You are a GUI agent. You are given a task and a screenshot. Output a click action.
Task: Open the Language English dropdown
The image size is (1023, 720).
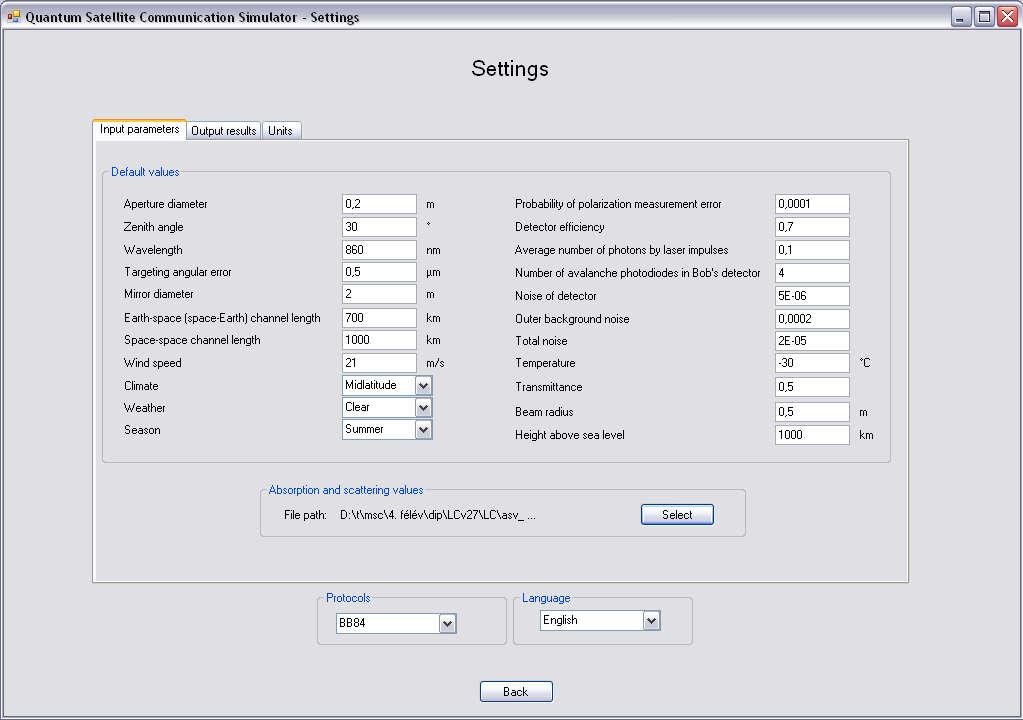click(651, 621)
